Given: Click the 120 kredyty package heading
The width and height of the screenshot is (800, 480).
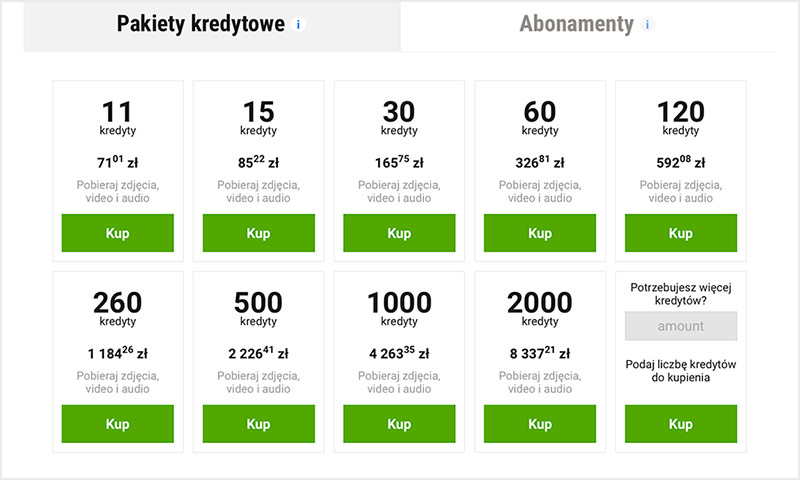Looking at the screenshot, I should click(x=681, y=112).
